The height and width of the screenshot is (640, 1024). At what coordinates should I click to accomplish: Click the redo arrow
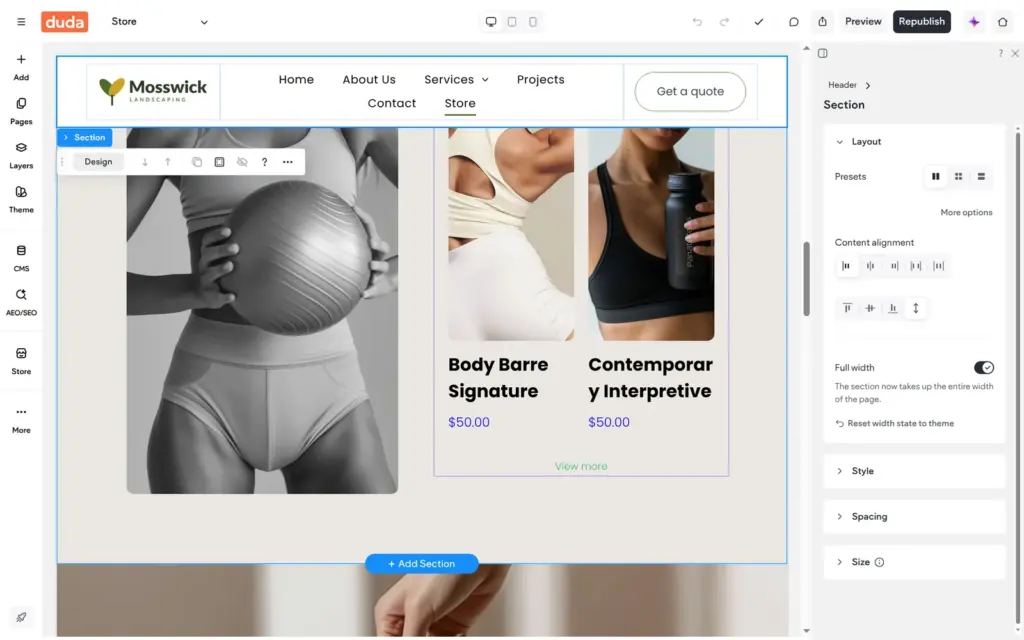tap(724, 22)
